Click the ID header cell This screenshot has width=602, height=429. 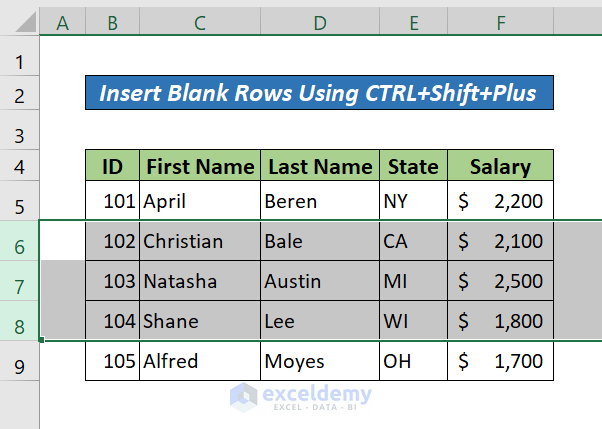pyautogui.click(x=113, y=166)
